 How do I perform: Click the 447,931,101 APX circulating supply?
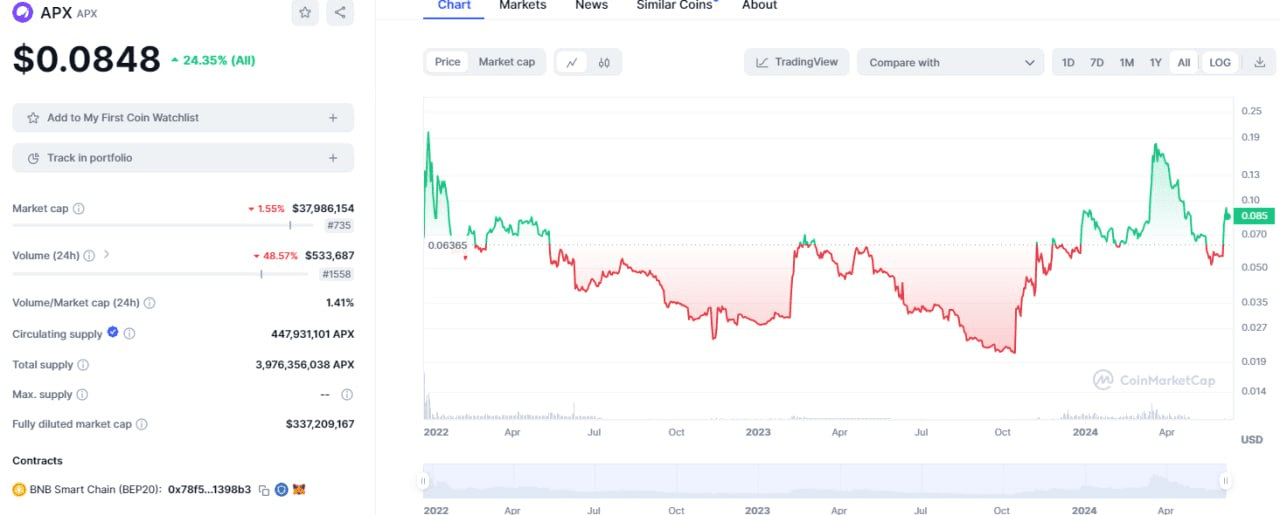click(313, 334)
